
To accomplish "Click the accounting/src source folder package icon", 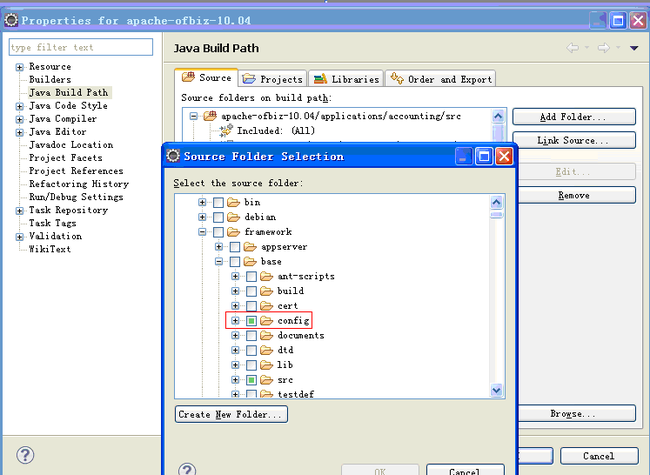I will pyautogui.click(x=210, y=116).
